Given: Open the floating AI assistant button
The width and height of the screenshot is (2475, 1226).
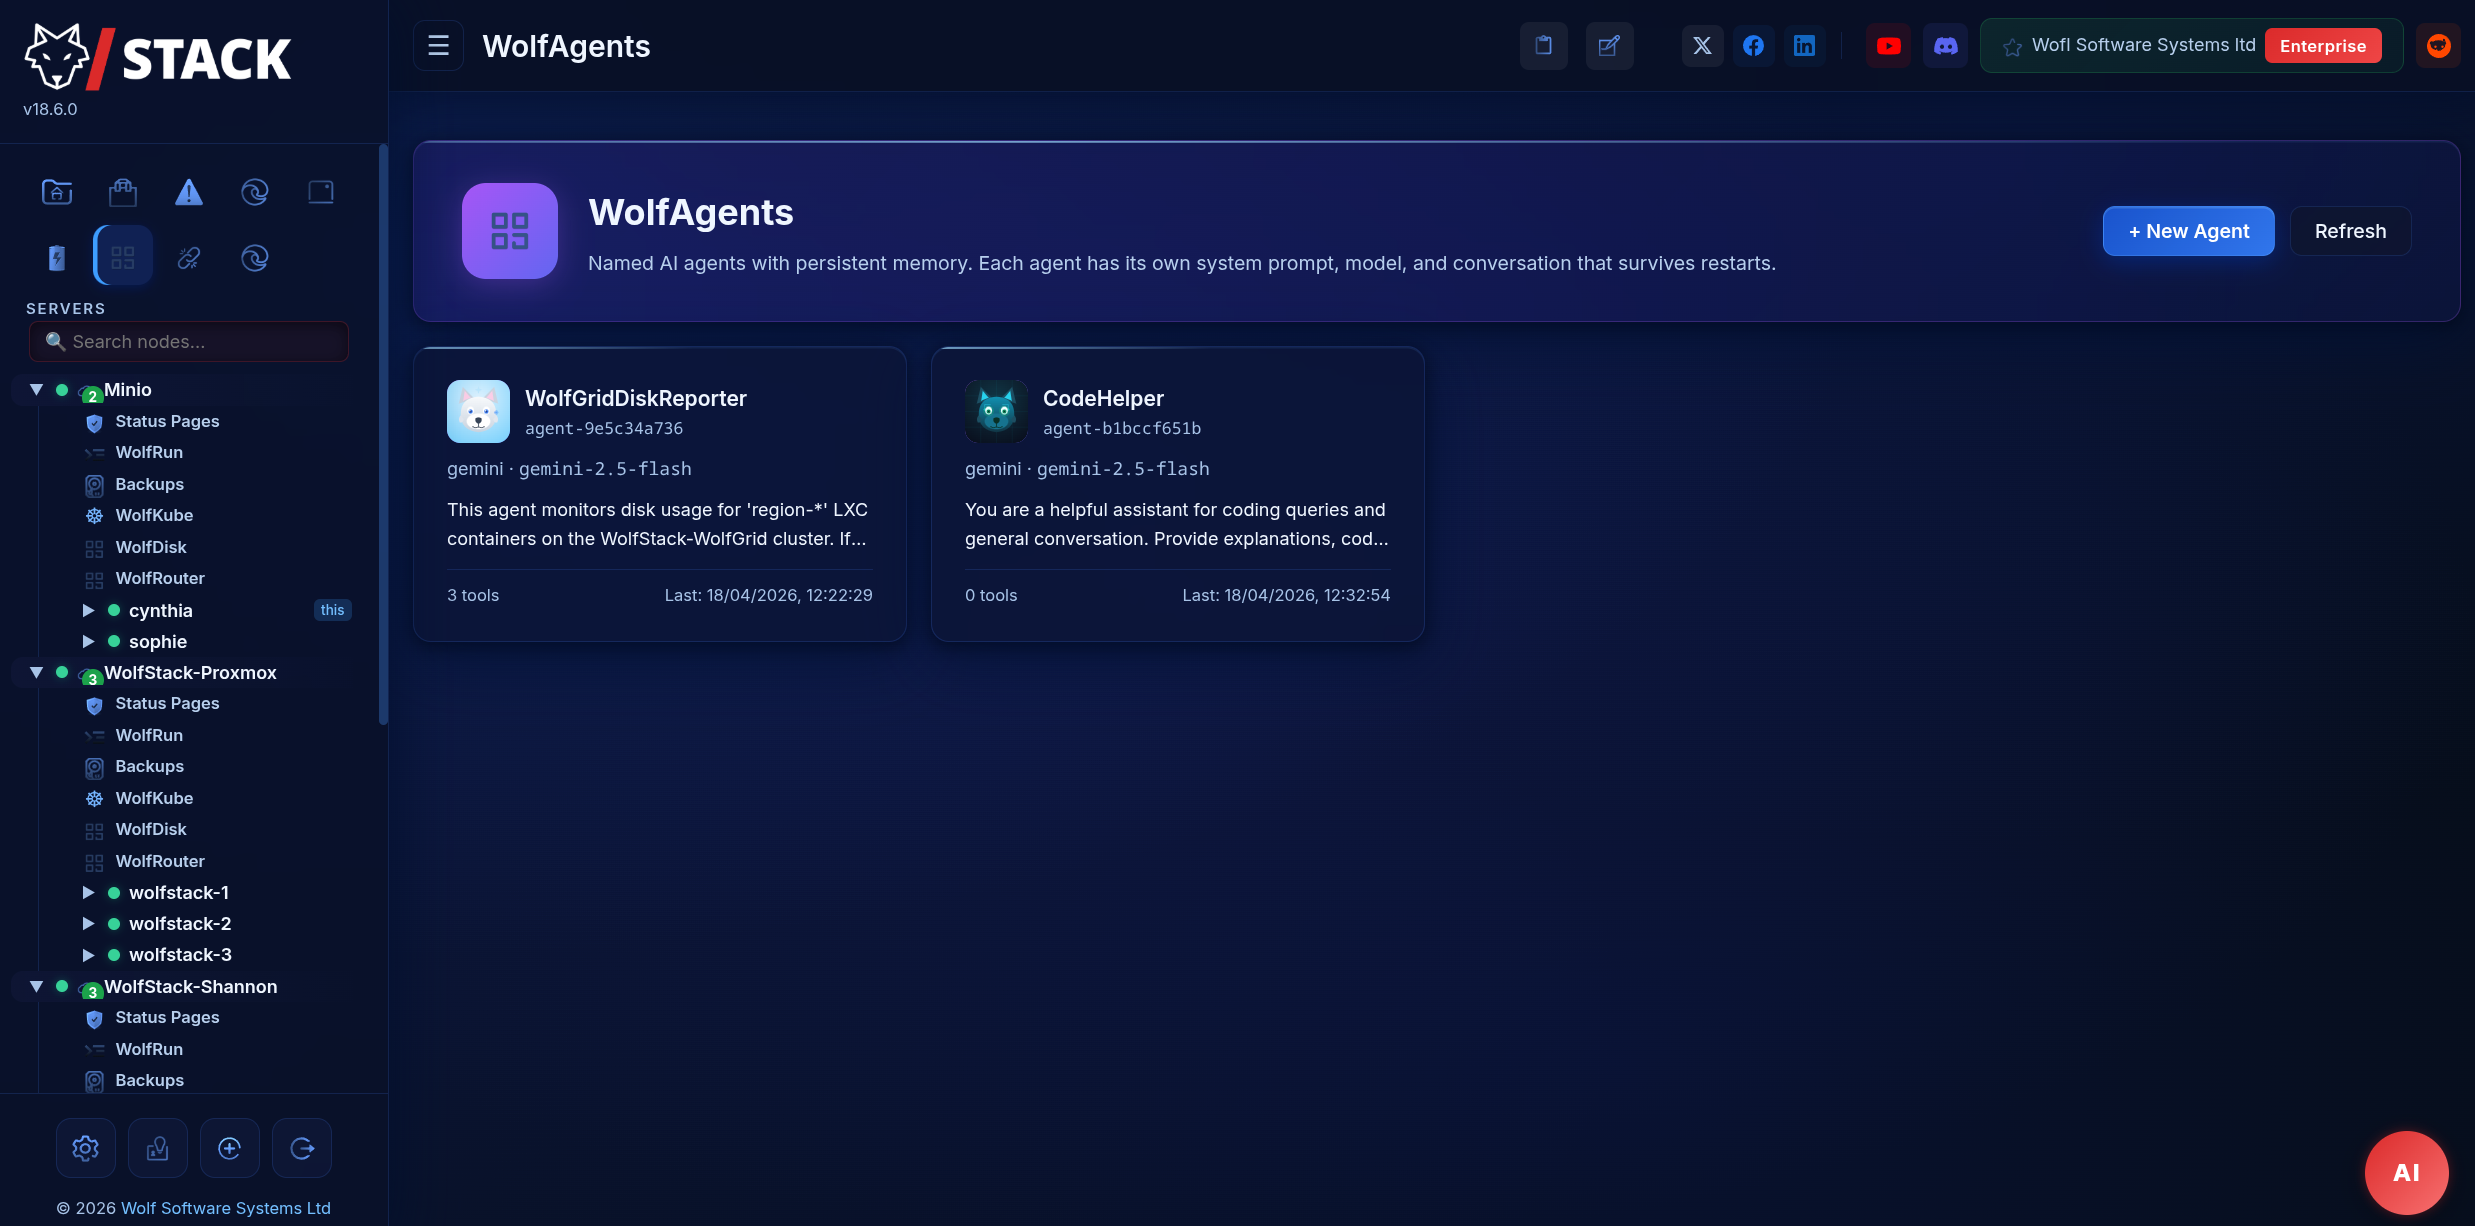Looking at the screenshot, I should tap(2406, 1172).
